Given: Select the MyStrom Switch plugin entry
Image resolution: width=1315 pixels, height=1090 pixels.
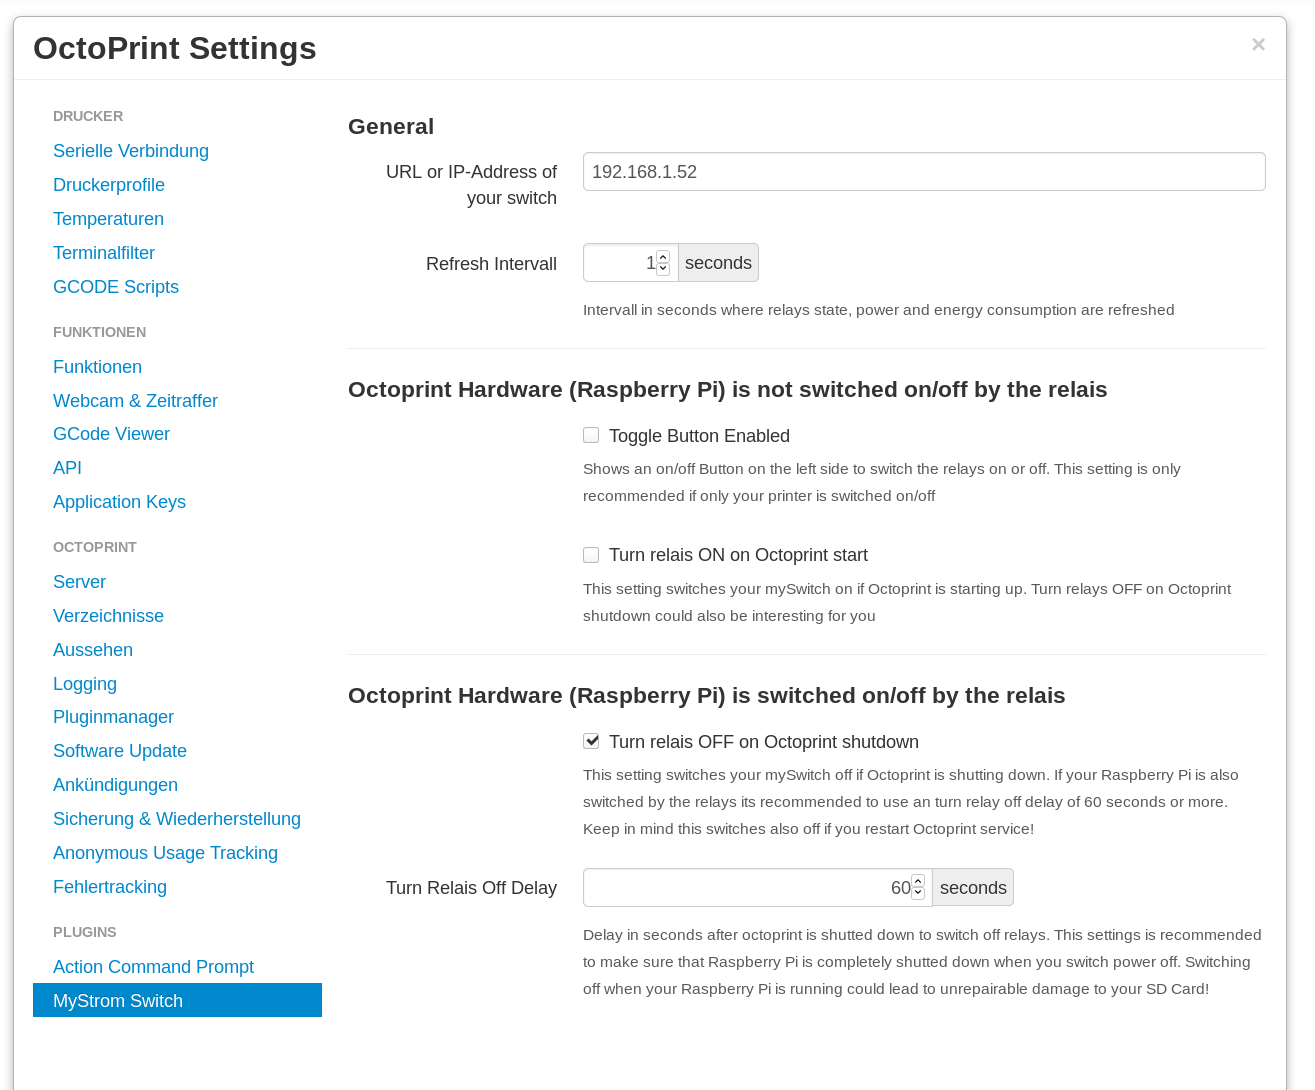Looking at the screenshot, I should 177,1000.
